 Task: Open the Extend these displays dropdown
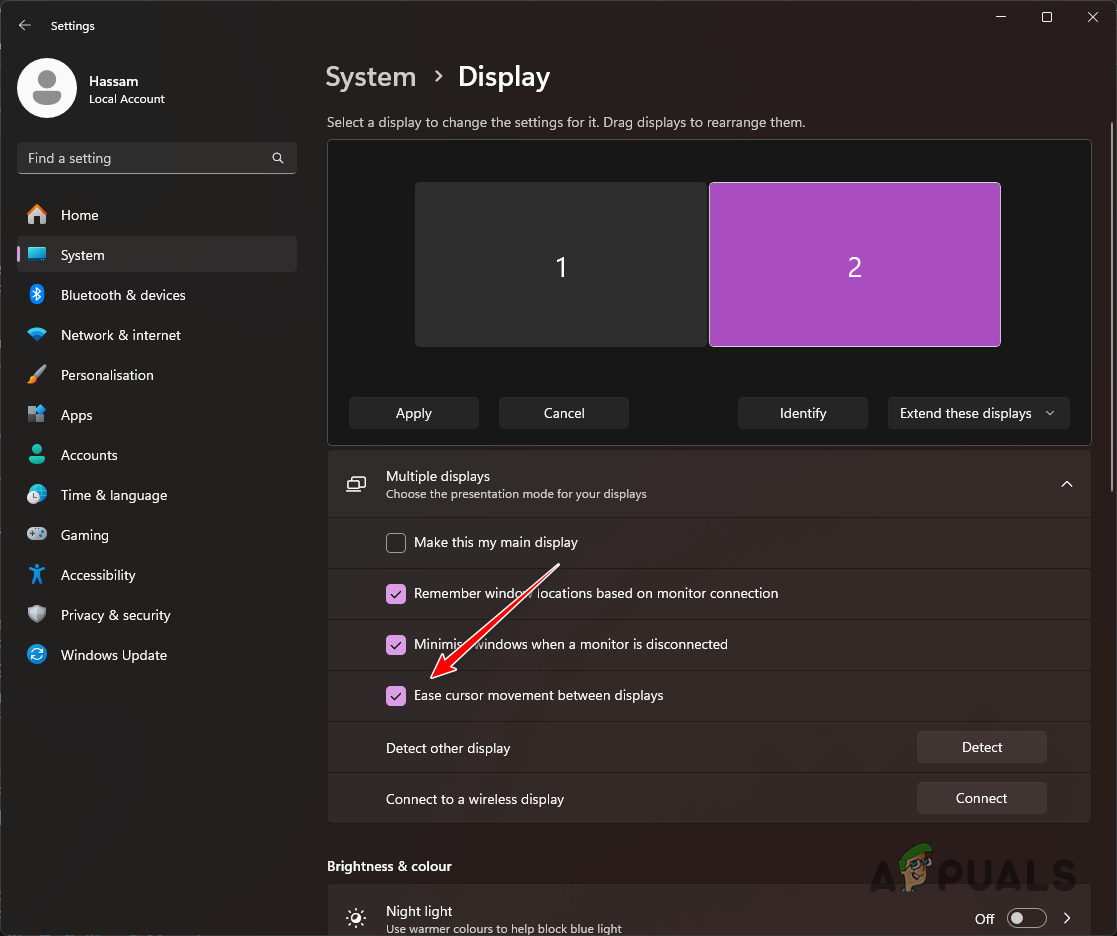click(978, 412)
